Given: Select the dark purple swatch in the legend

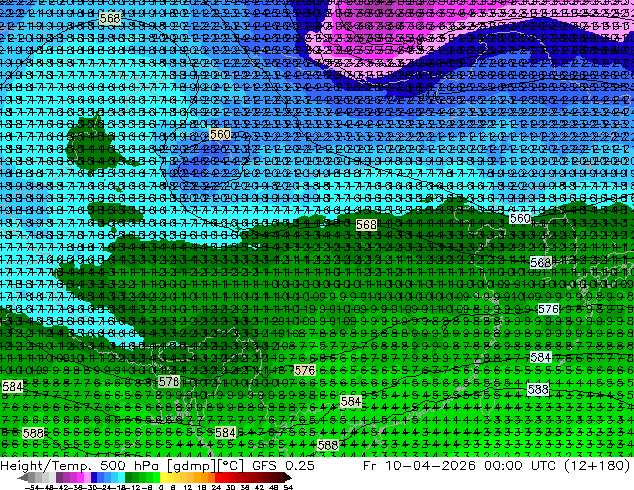Looking at the screenshot, I should [x=59, y=477].
